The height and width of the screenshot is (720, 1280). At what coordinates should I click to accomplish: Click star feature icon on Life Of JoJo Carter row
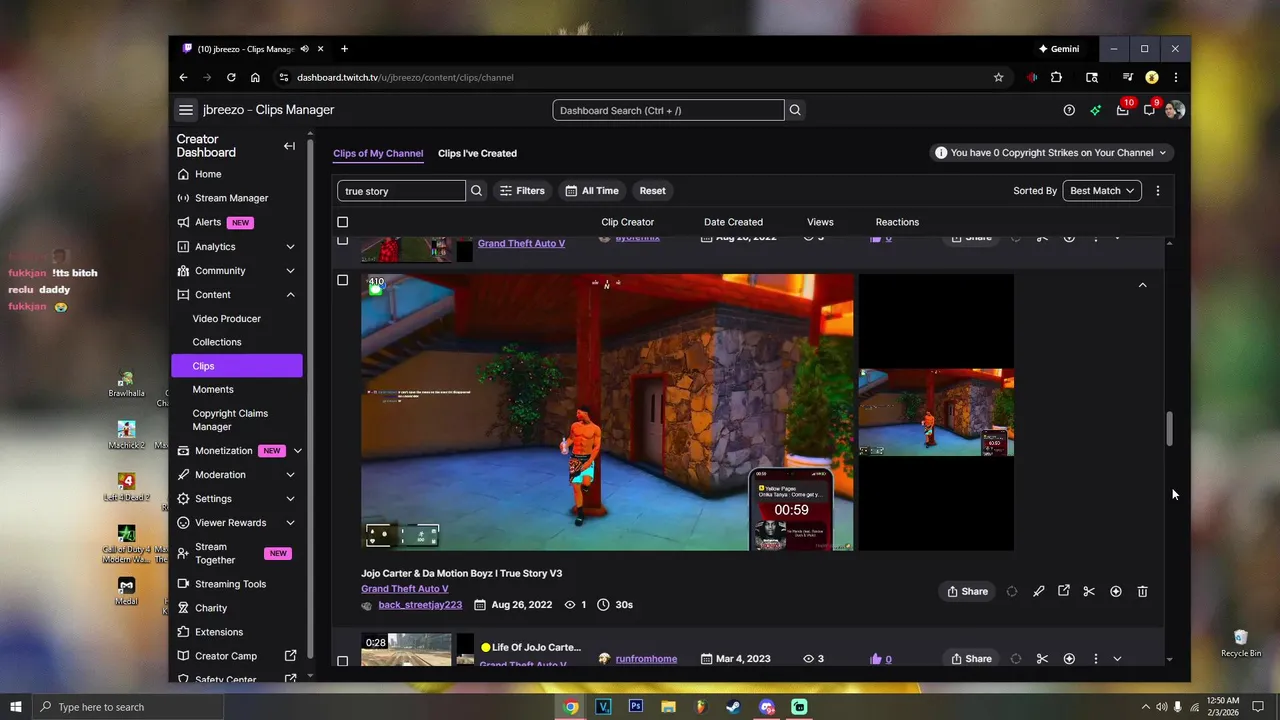[1069, 659]
